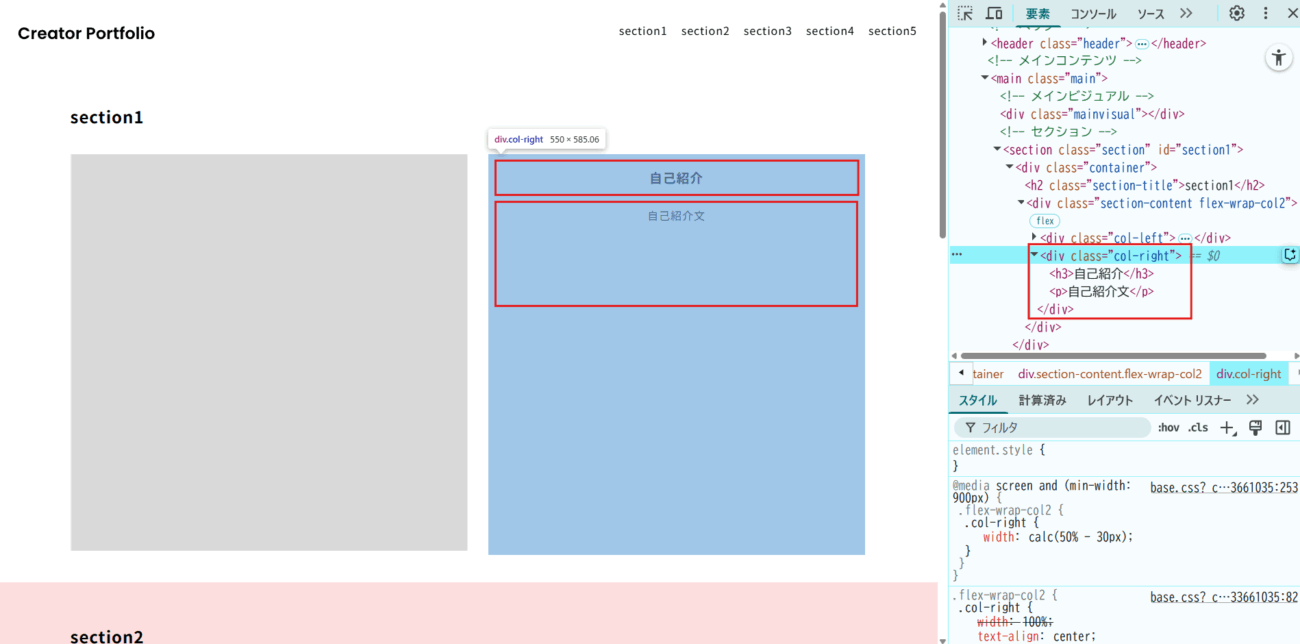Image resolution: width=1300 pixels, height=644 pixels.
Task: Open the DevTools three-dot customize menu
Action: click(1265, 13)
